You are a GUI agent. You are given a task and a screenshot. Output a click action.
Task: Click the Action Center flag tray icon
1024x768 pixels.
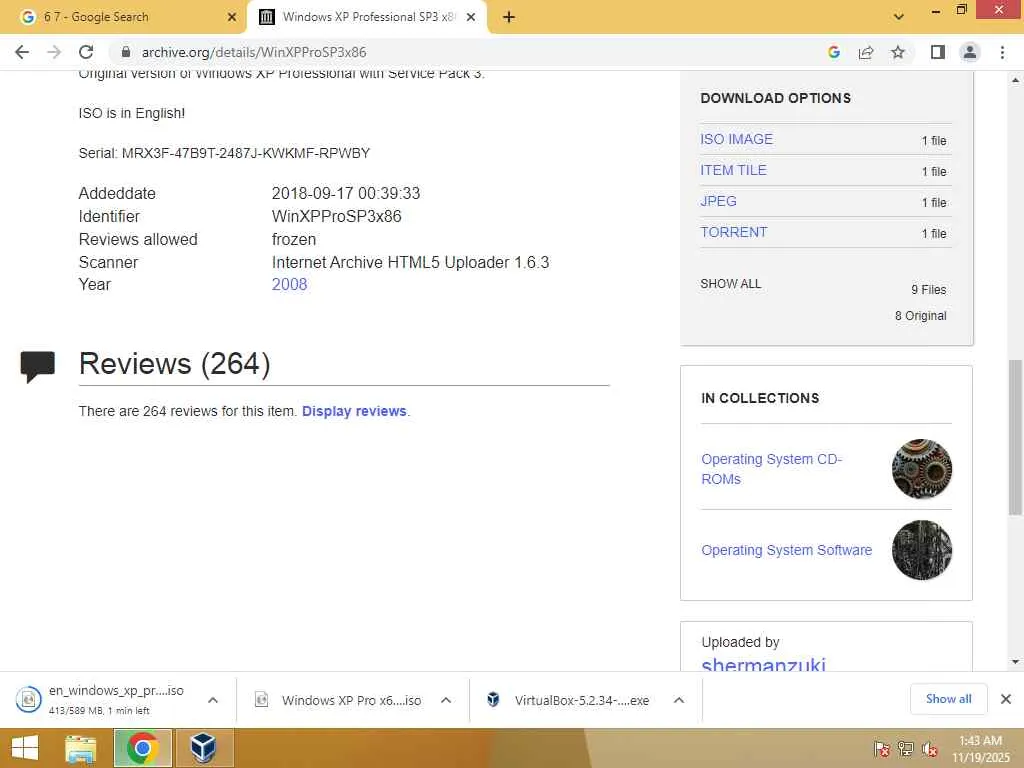(881, 750)
